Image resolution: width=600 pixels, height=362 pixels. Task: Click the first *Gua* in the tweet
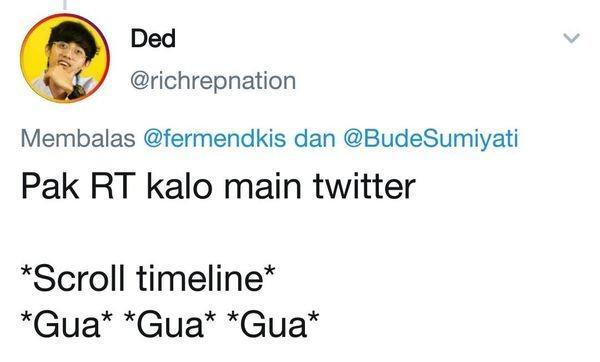pos(67,324)
